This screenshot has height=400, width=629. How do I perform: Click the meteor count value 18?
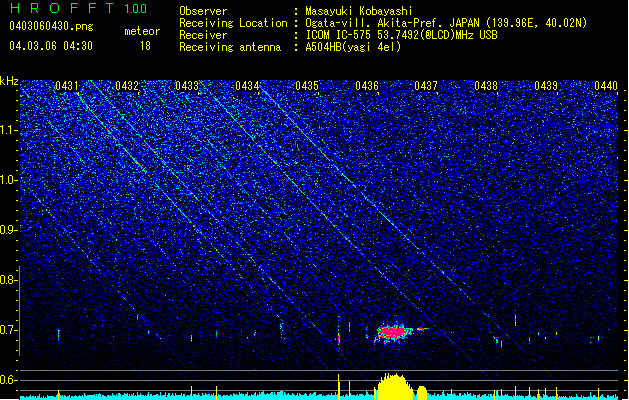(145, 46)
